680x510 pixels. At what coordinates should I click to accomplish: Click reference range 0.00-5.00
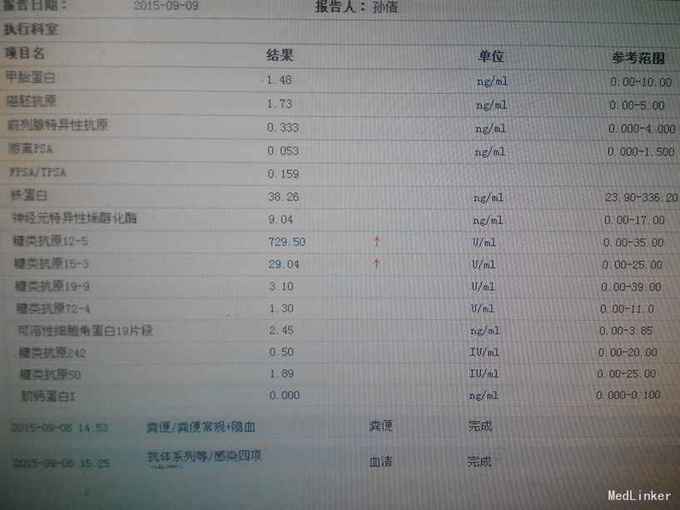coord(637,105)
